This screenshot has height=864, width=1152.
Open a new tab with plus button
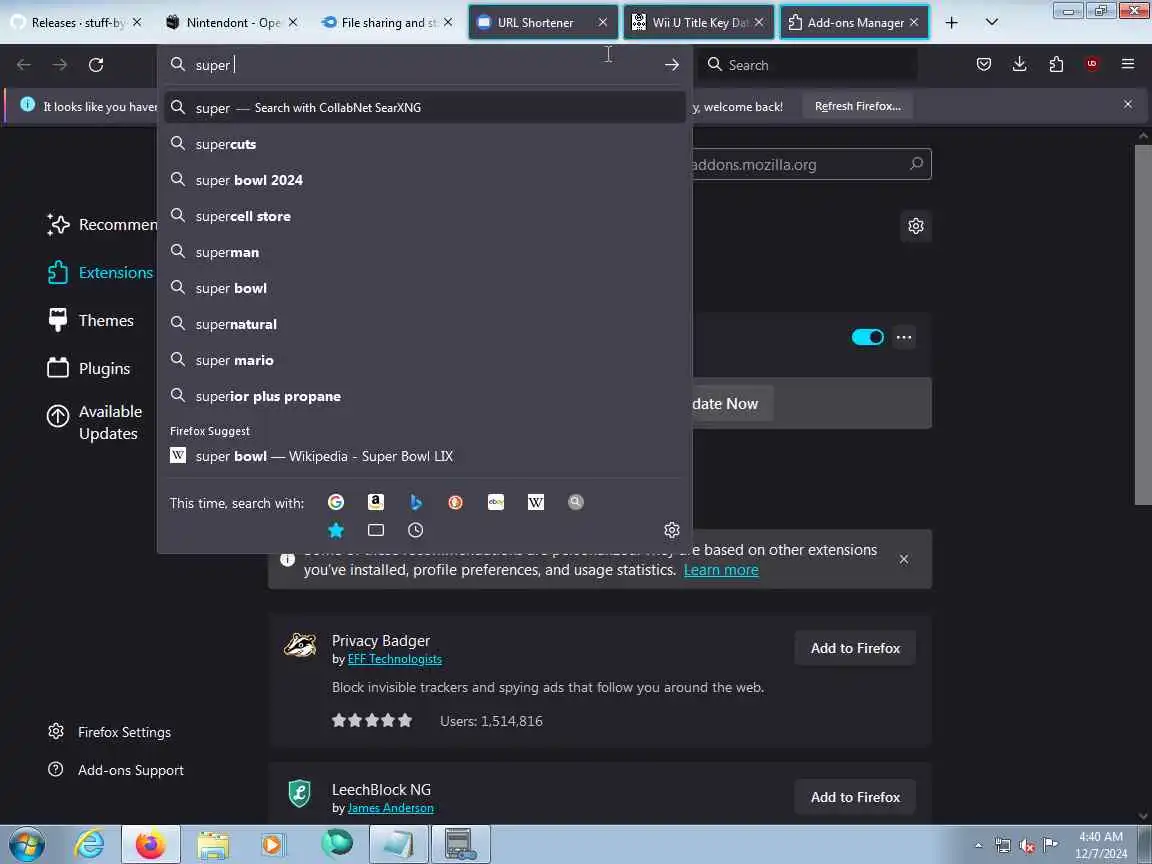(x=951, y=23)
